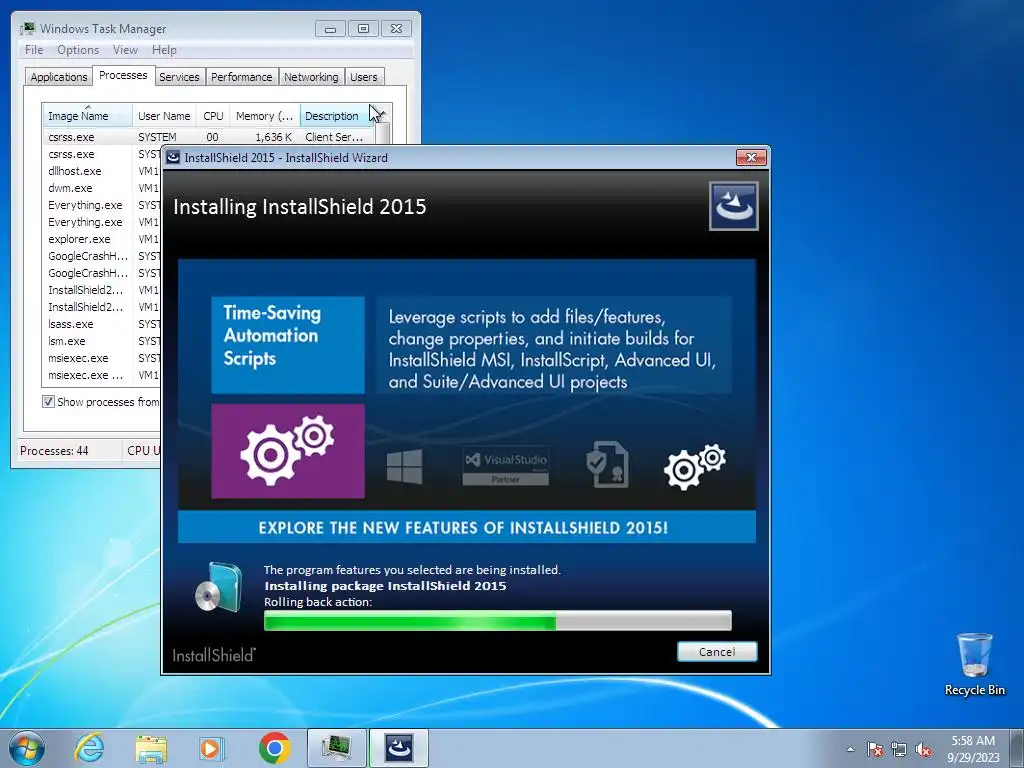Switch to the Users tab
Image resolution: width=1024 pixels, height=768 pixels.
(364, 77)
